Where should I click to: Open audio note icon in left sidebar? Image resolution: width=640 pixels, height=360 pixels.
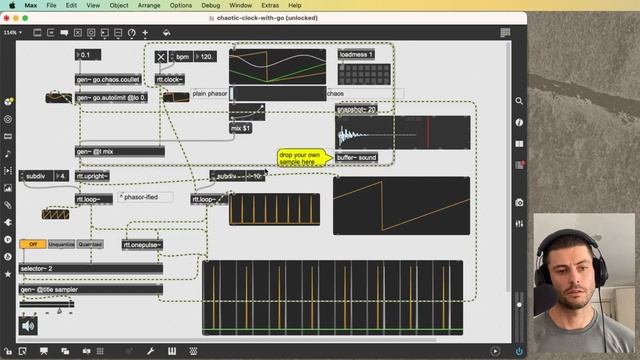pyautogui.click(x=8, y=153)
